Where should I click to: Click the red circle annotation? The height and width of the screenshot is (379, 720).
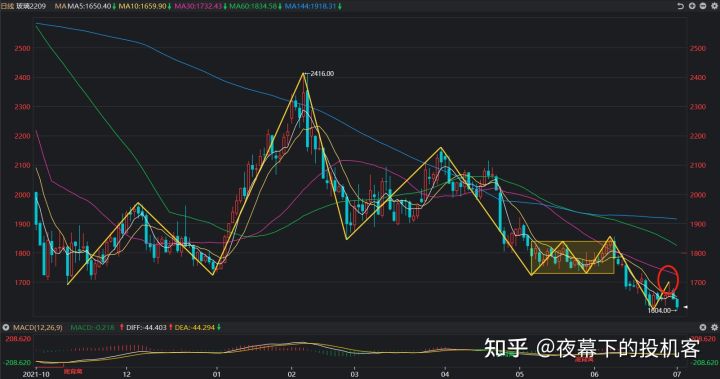coord(668,279)
